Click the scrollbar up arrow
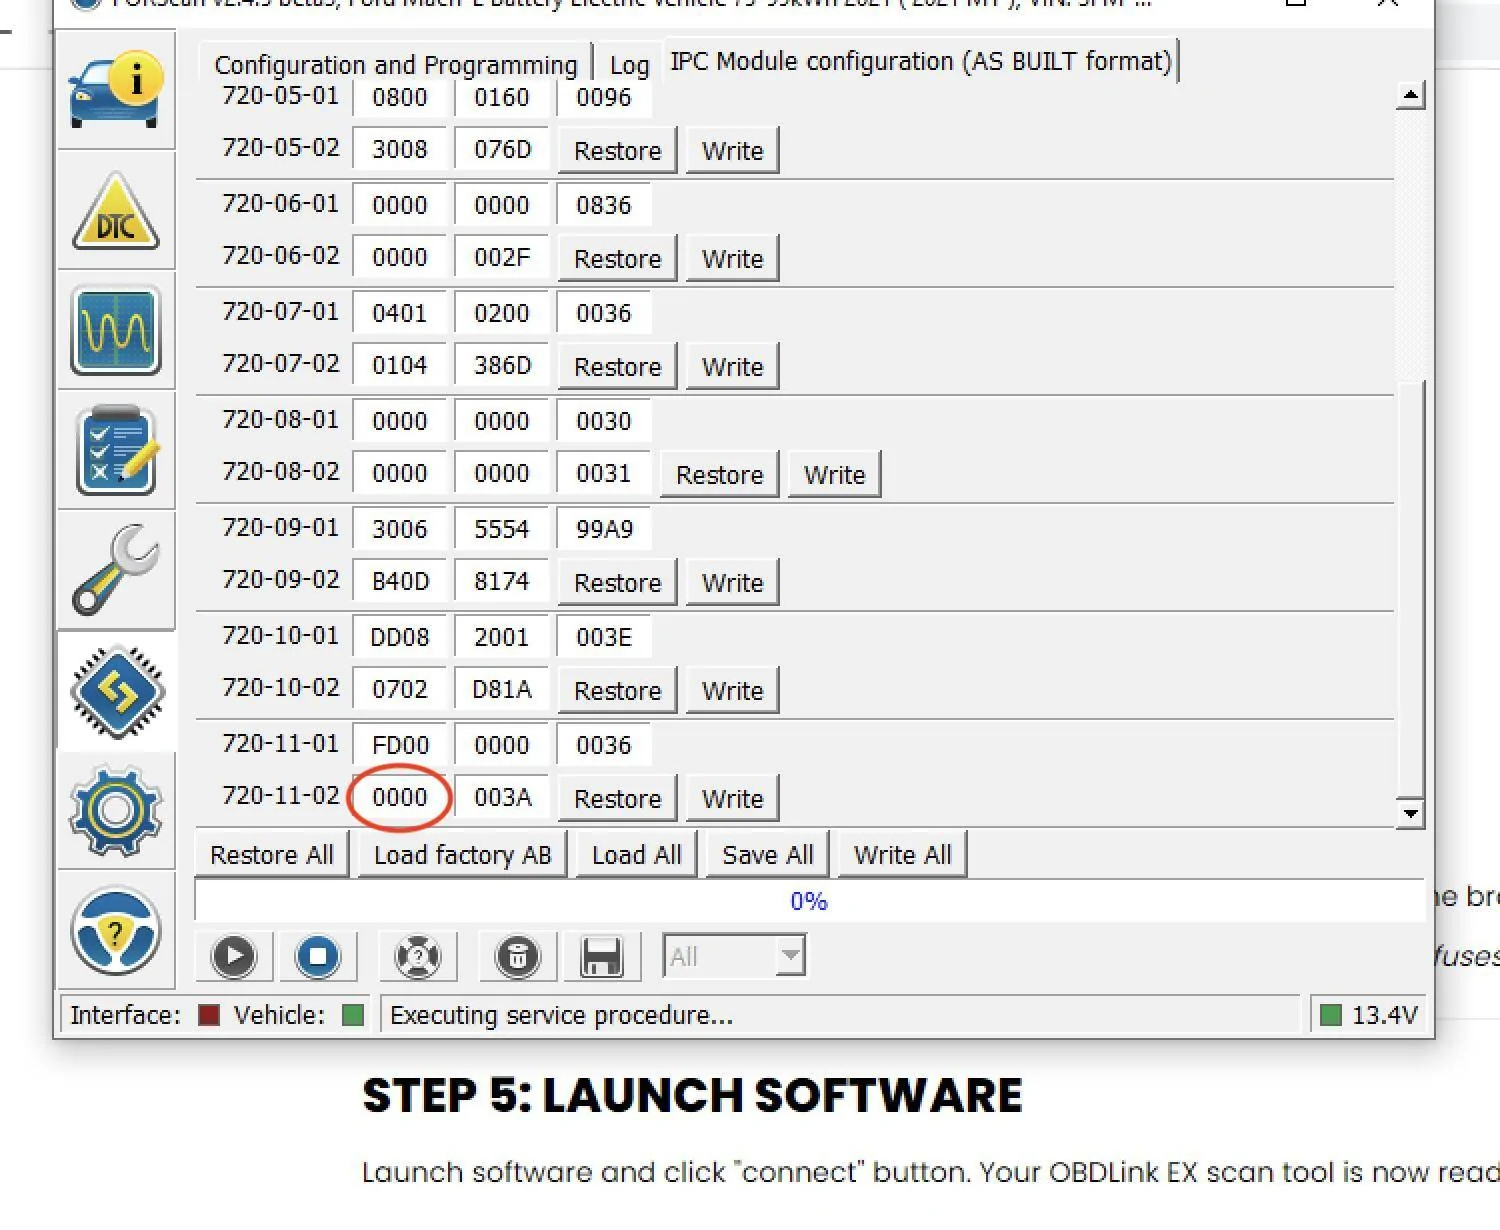1500x1230 pixels. pyautogui.click(x=1410, y=96)
